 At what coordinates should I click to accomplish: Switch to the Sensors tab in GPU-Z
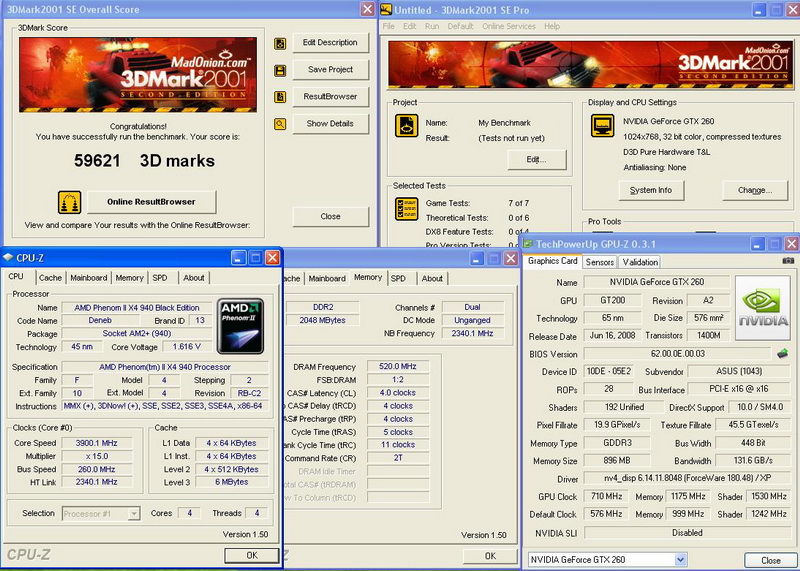click(600, 262)
